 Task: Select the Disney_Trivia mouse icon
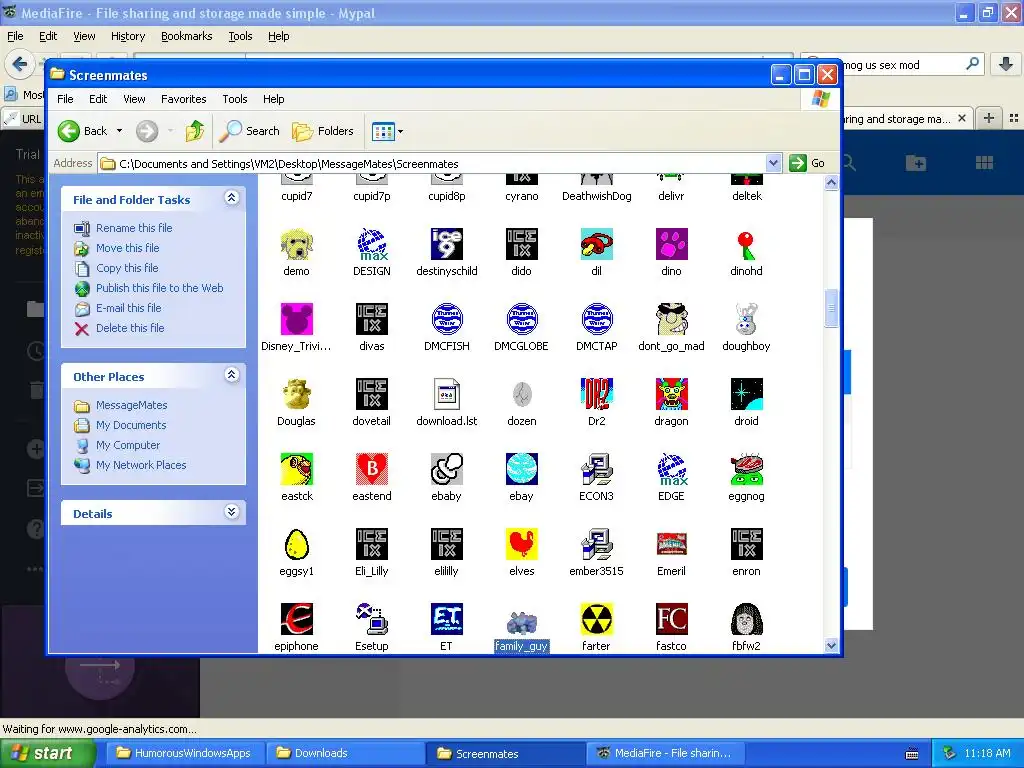tap(296, 319)
